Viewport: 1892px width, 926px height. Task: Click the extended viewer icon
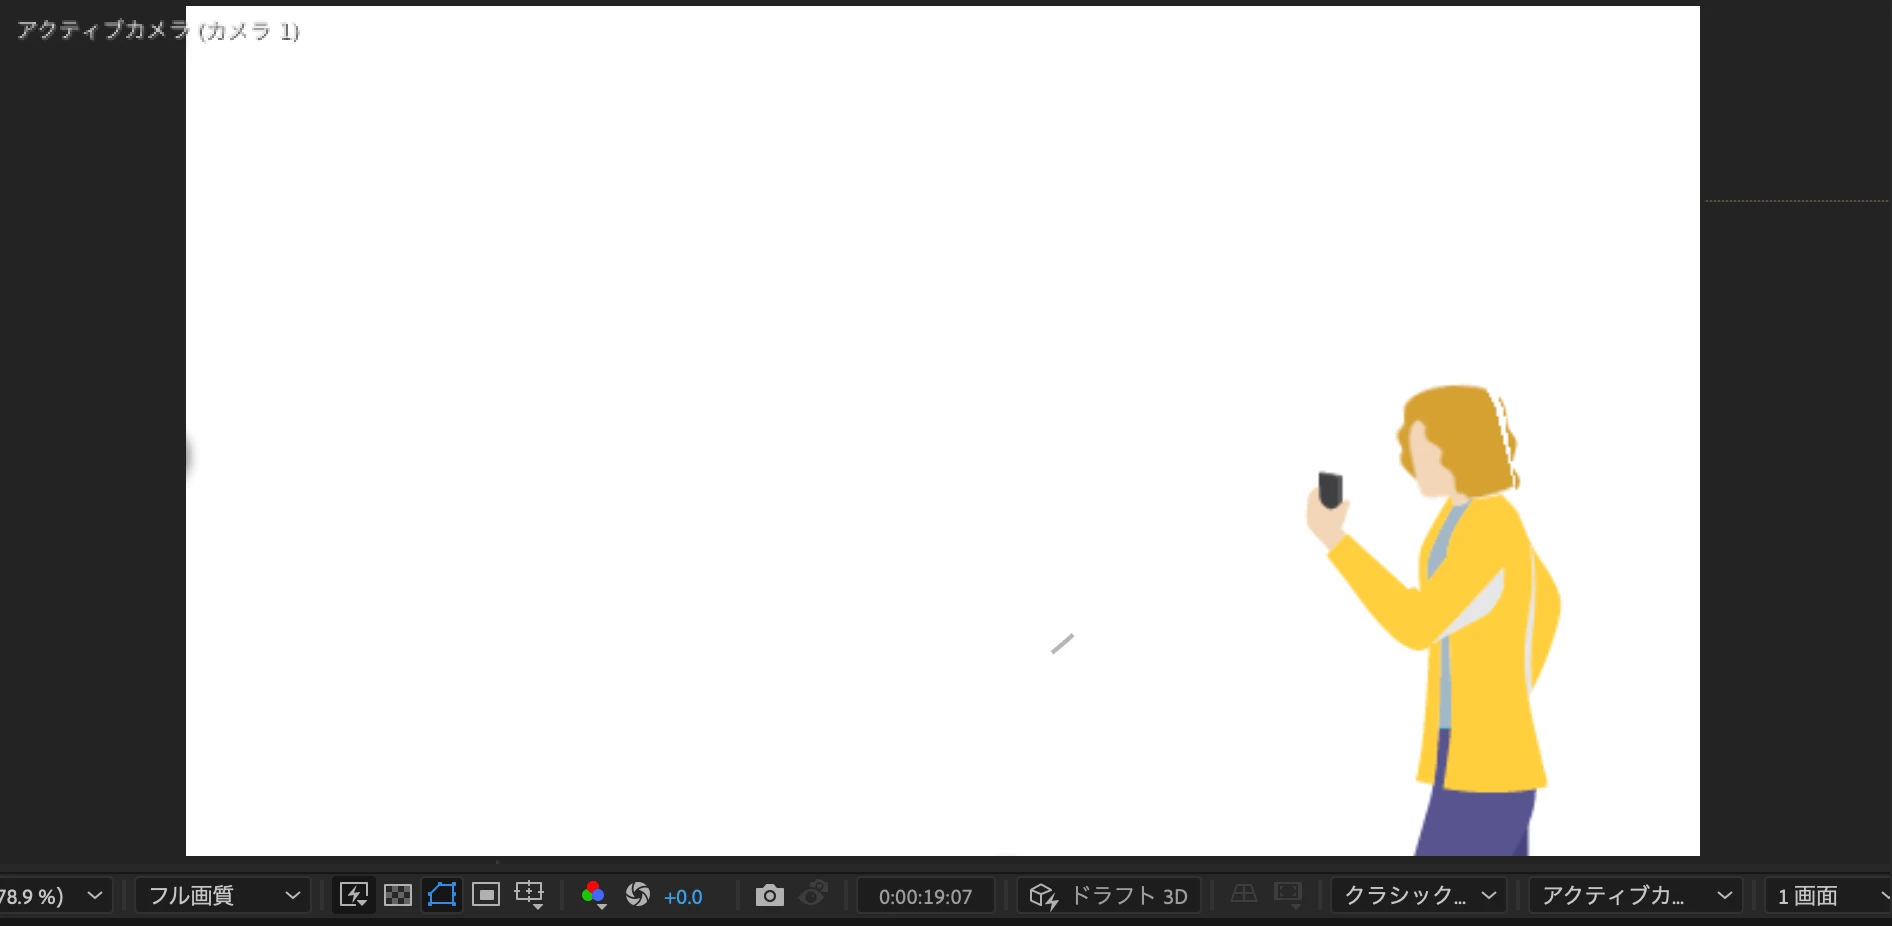1288,894
